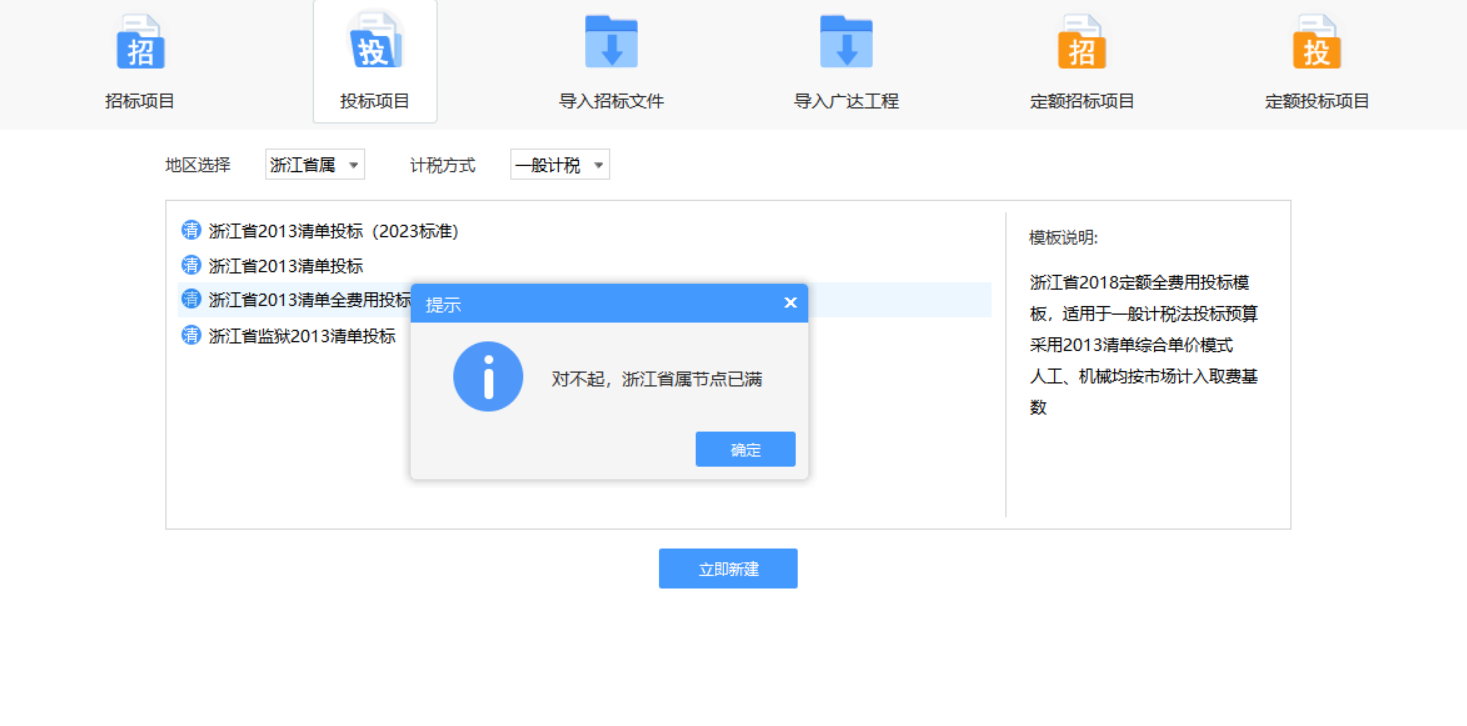The height and width of the screenshot is (726, 1467).
Task: Click the info icon in the 提示 dialog
Action: tap(488, 377)
